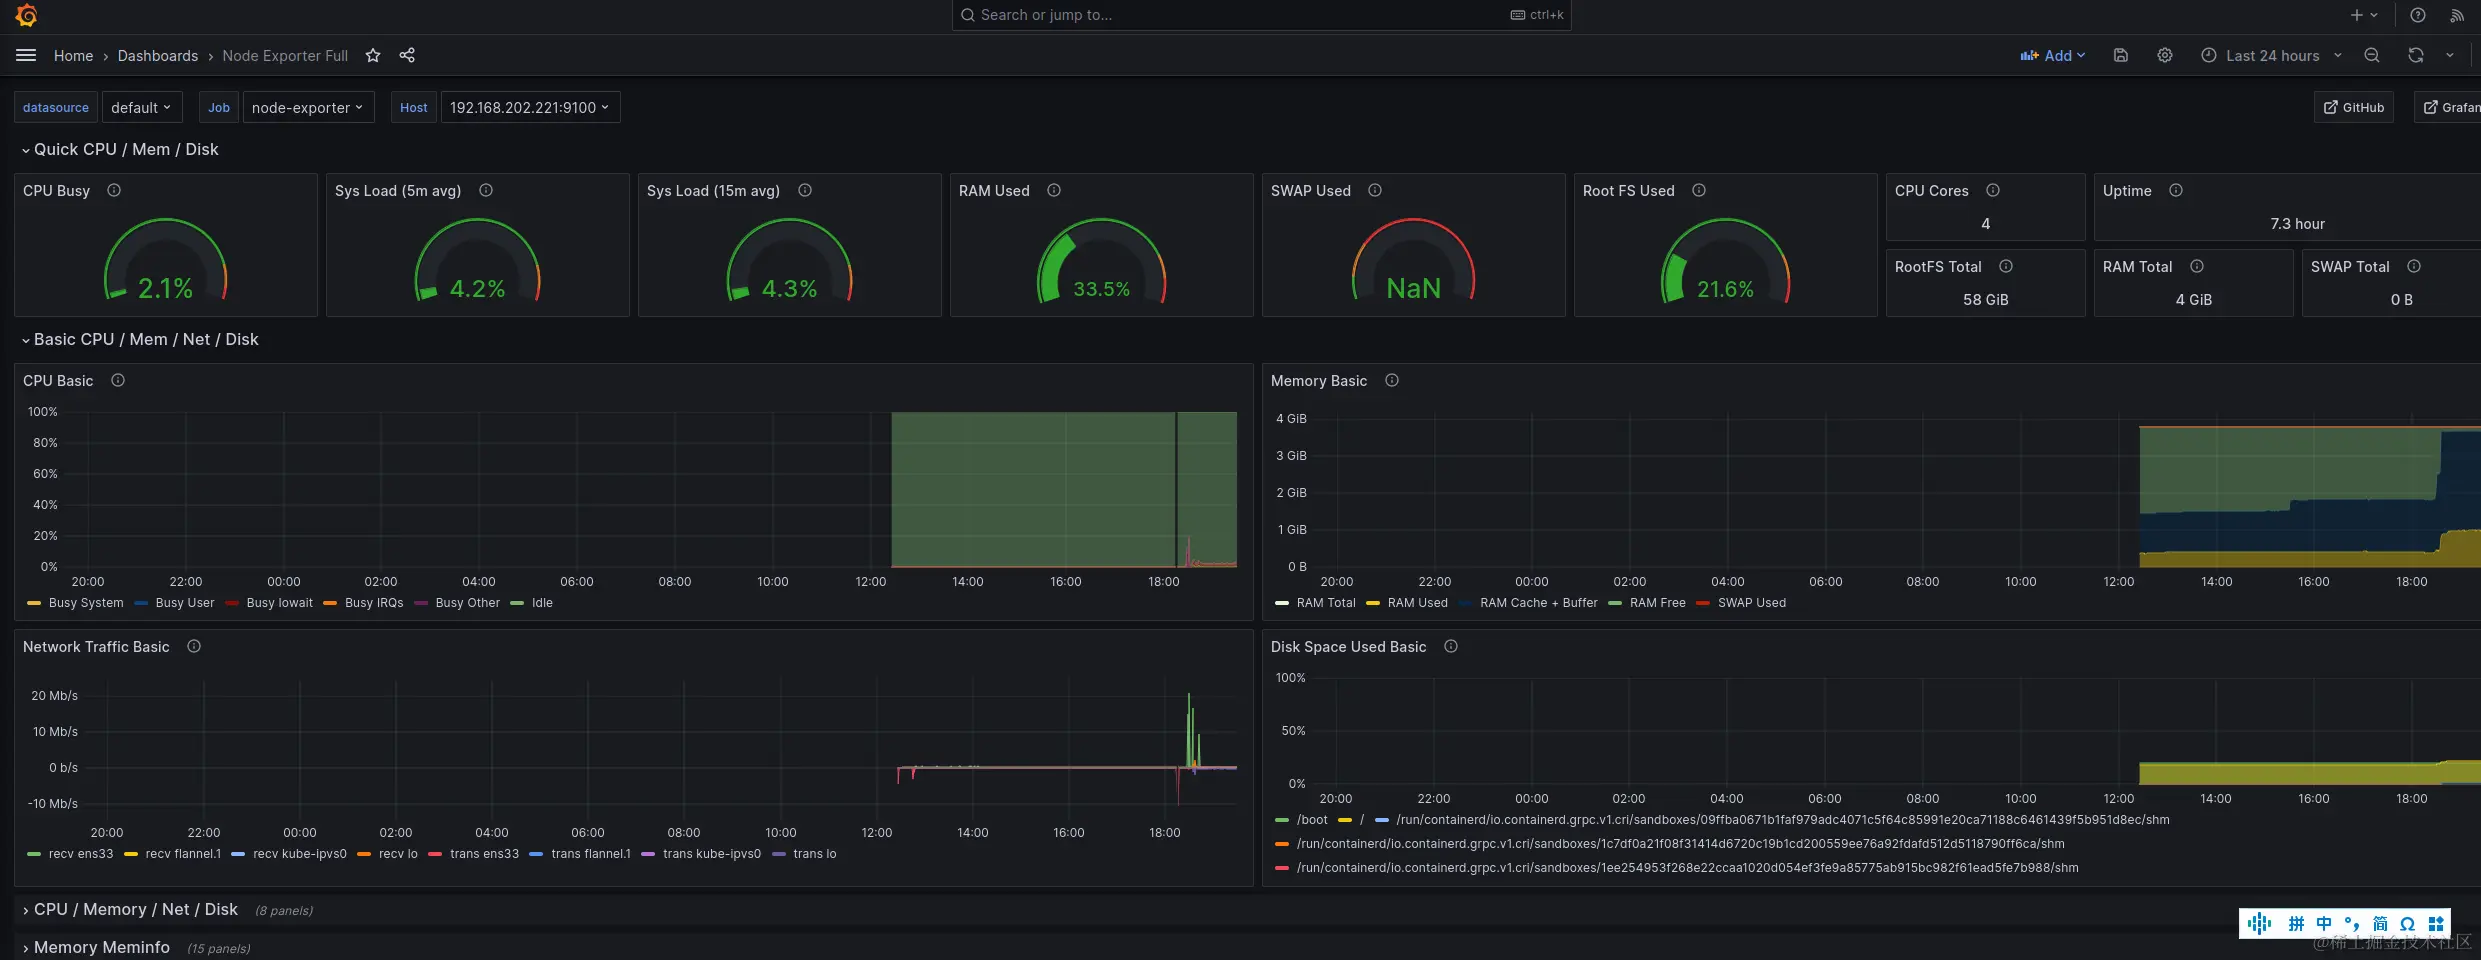Screen dimensions: 2481x960
Task: Open the refresh interval dropdown arrow
Action: [2450, 55]
